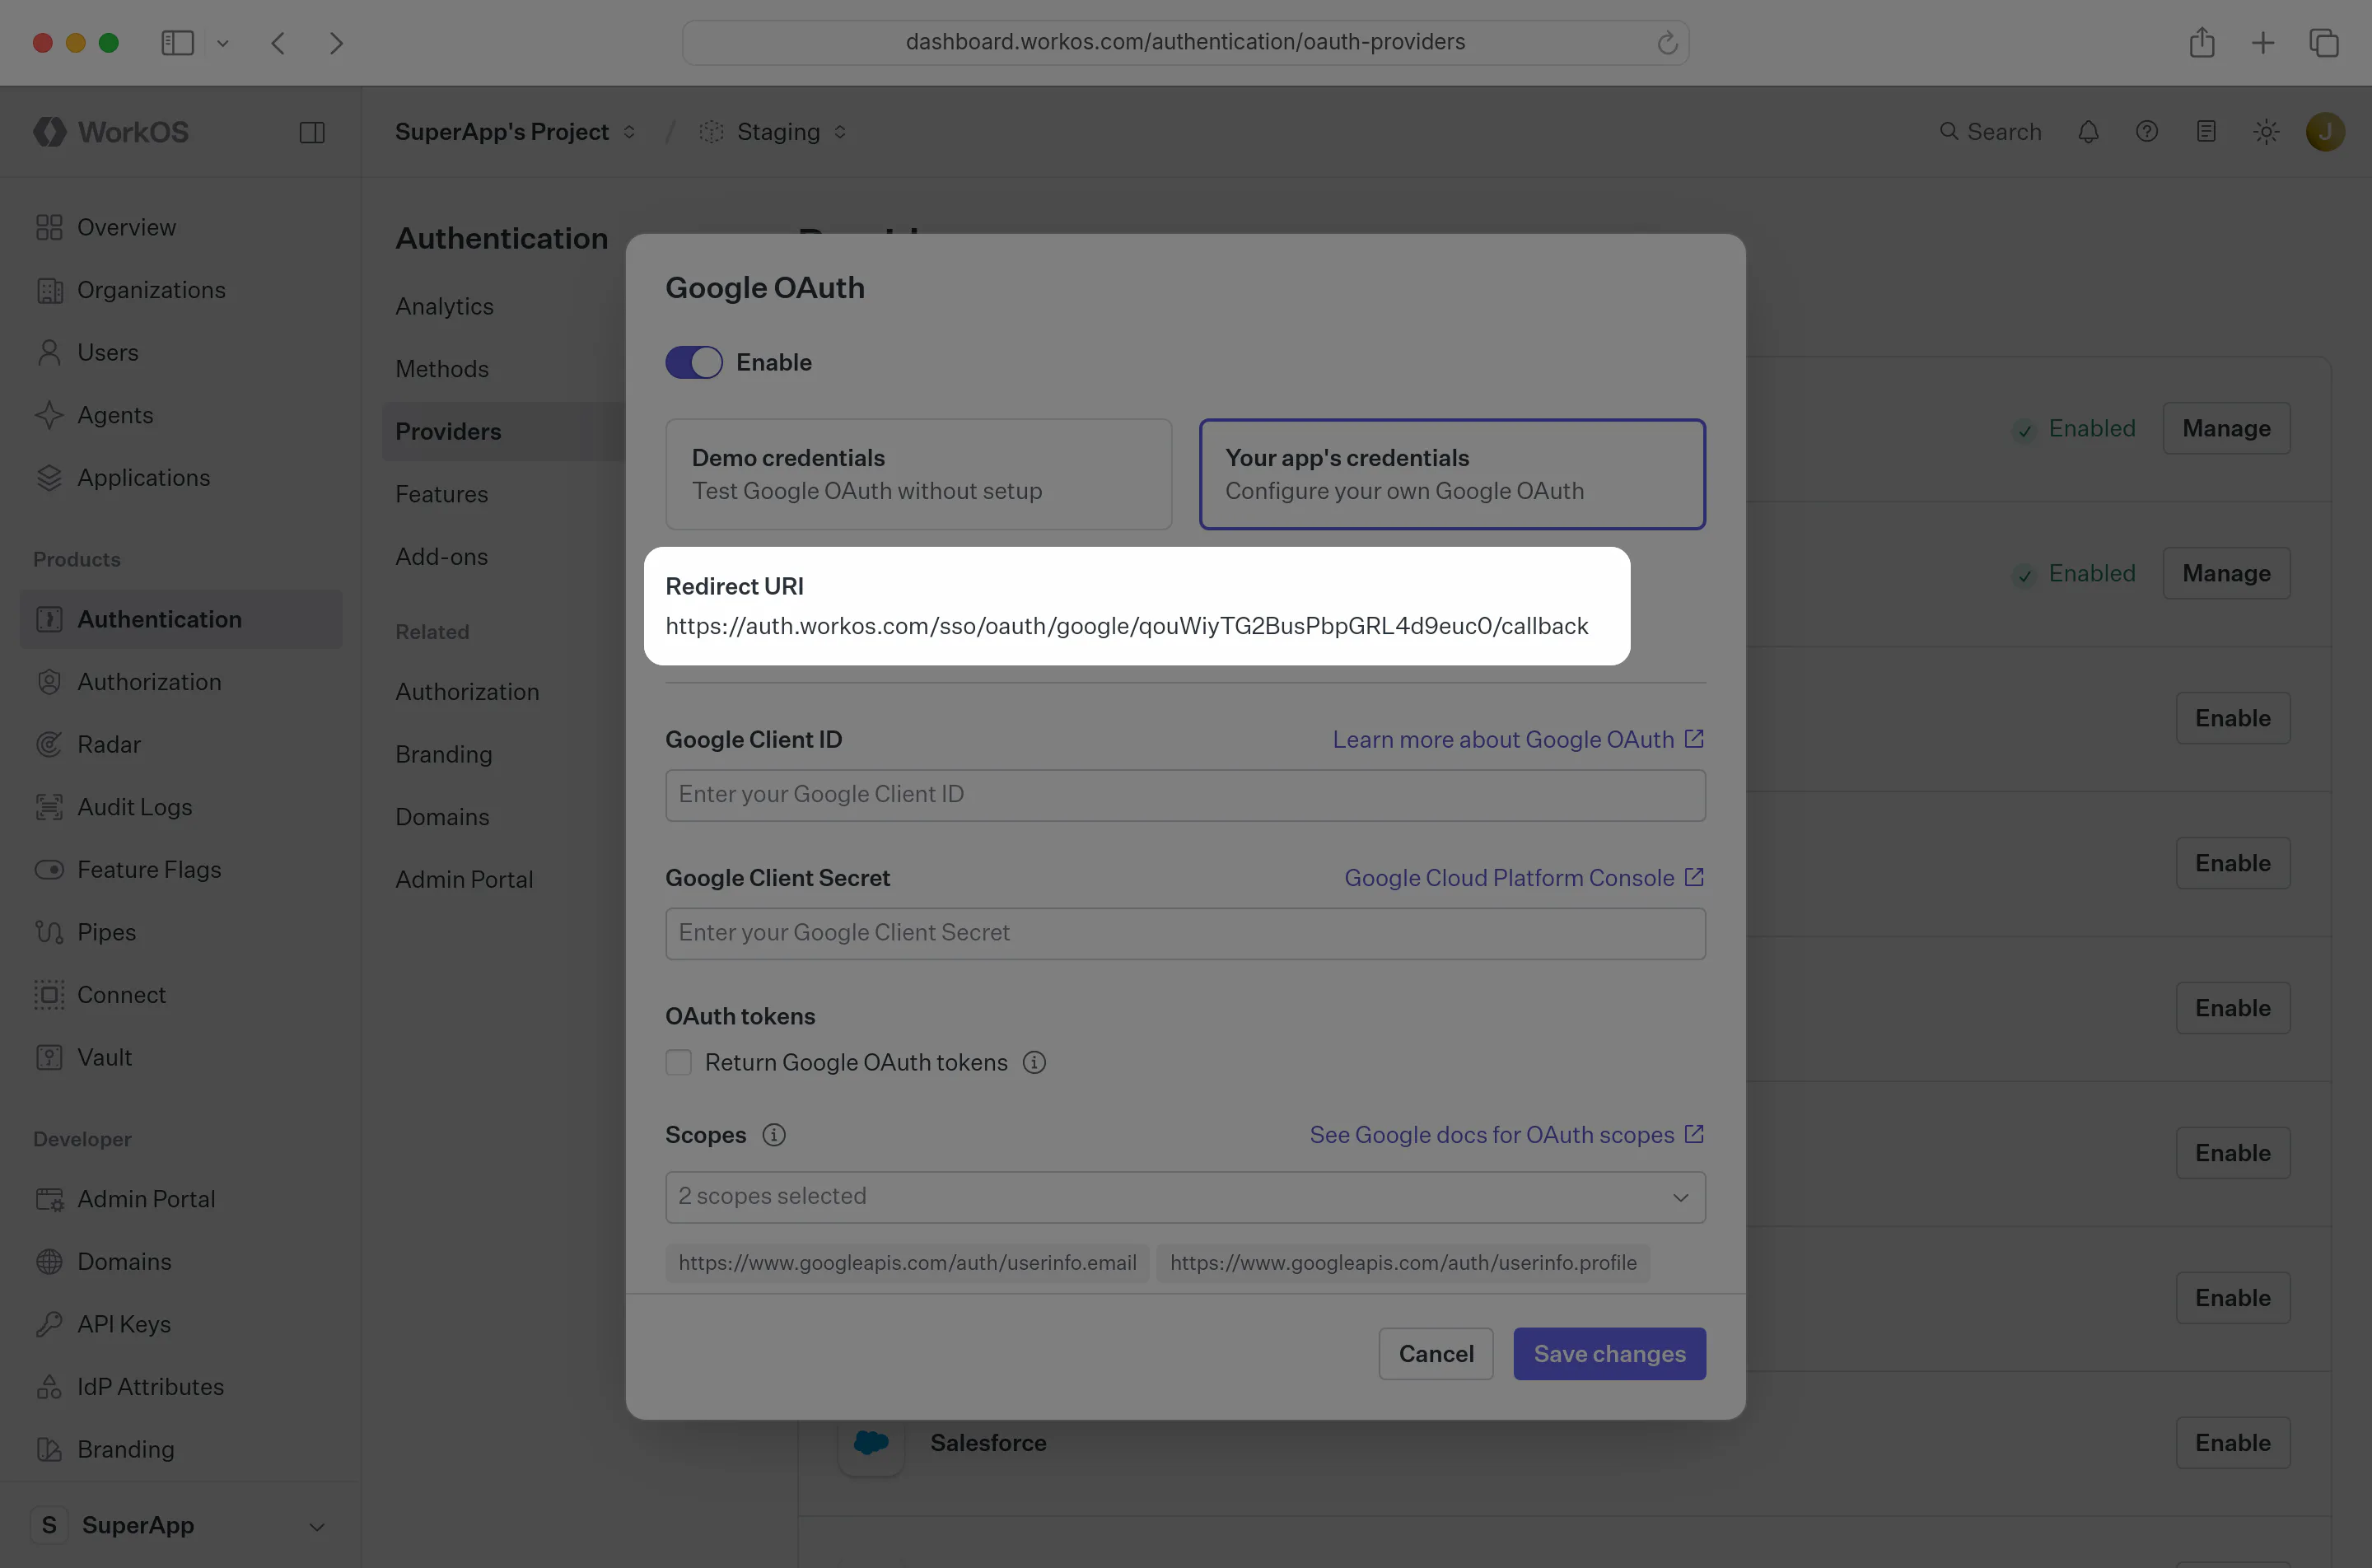Select the Providers section
Viewport: 2372px width, 1568px height.
(x=503, y=432)
